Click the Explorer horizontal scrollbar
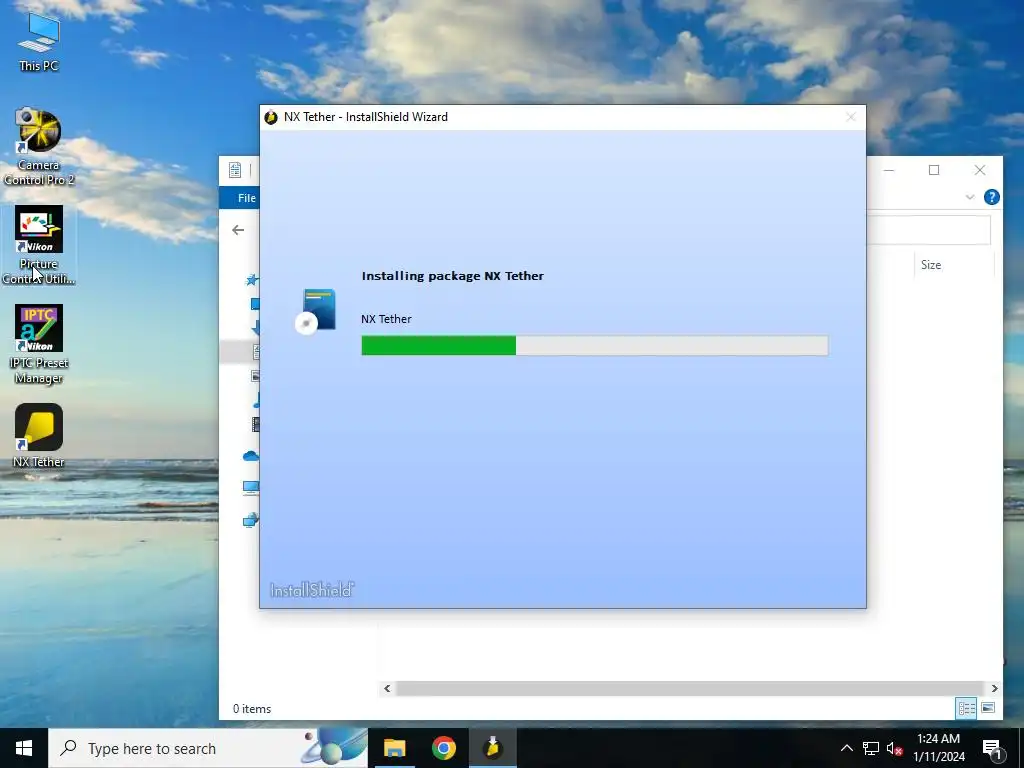The image size is (1024, 768). tap(690, 688)
